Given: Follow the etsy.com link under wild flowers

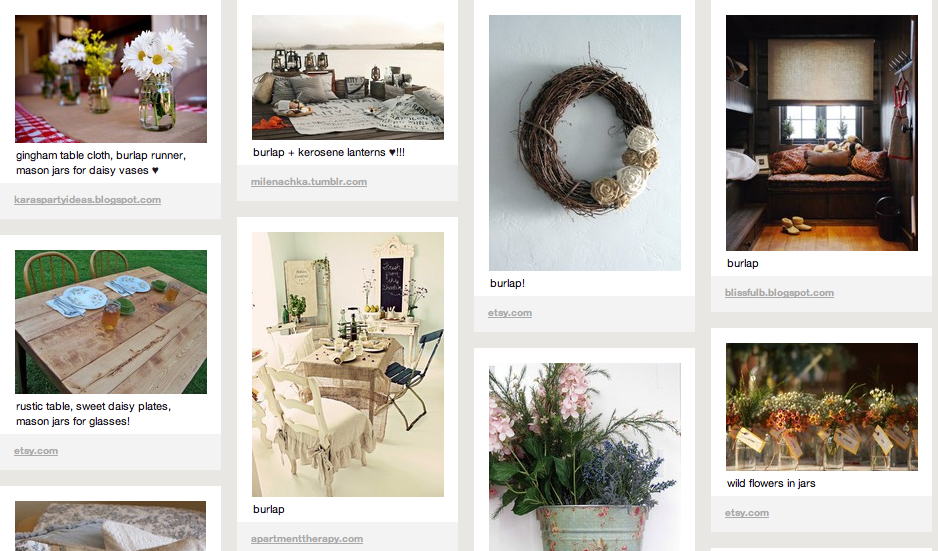Looking at the screenshot, I should pyautogui.click(x=747, y=513).
